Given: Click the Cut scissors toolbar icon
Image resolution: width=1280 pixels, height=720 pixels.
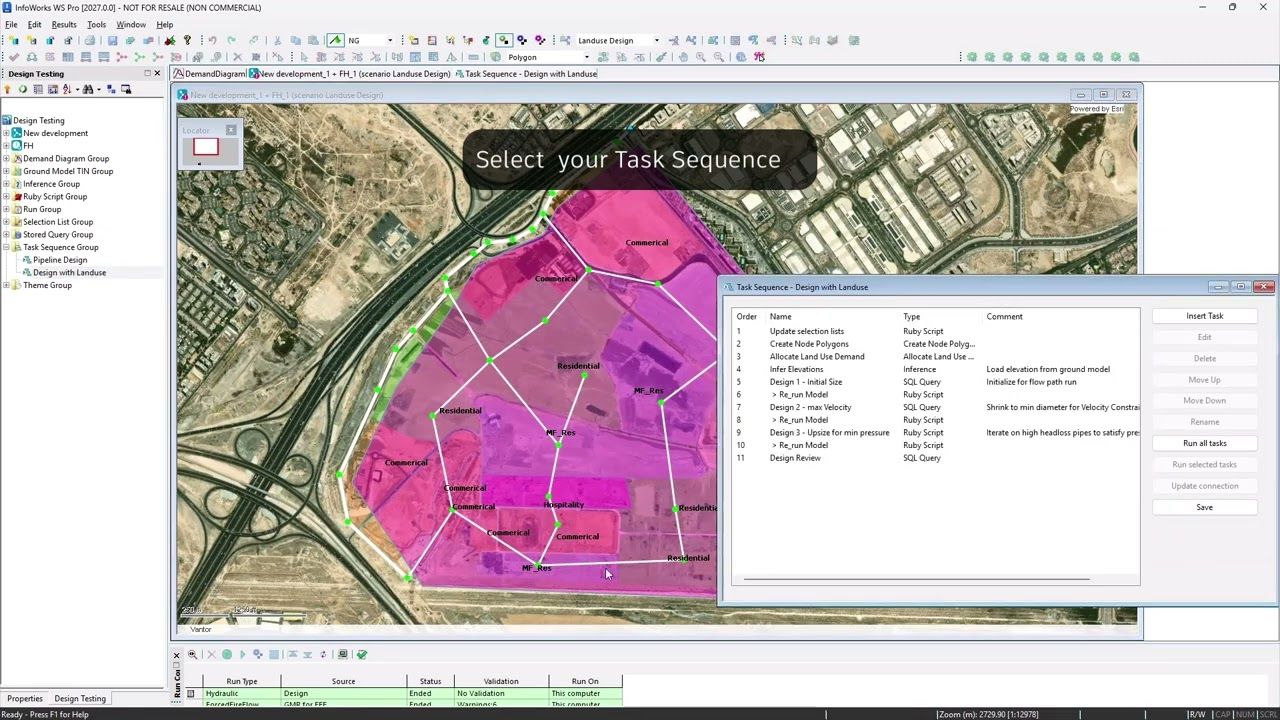Looking at the screenshot, I should tap(277, 41).
